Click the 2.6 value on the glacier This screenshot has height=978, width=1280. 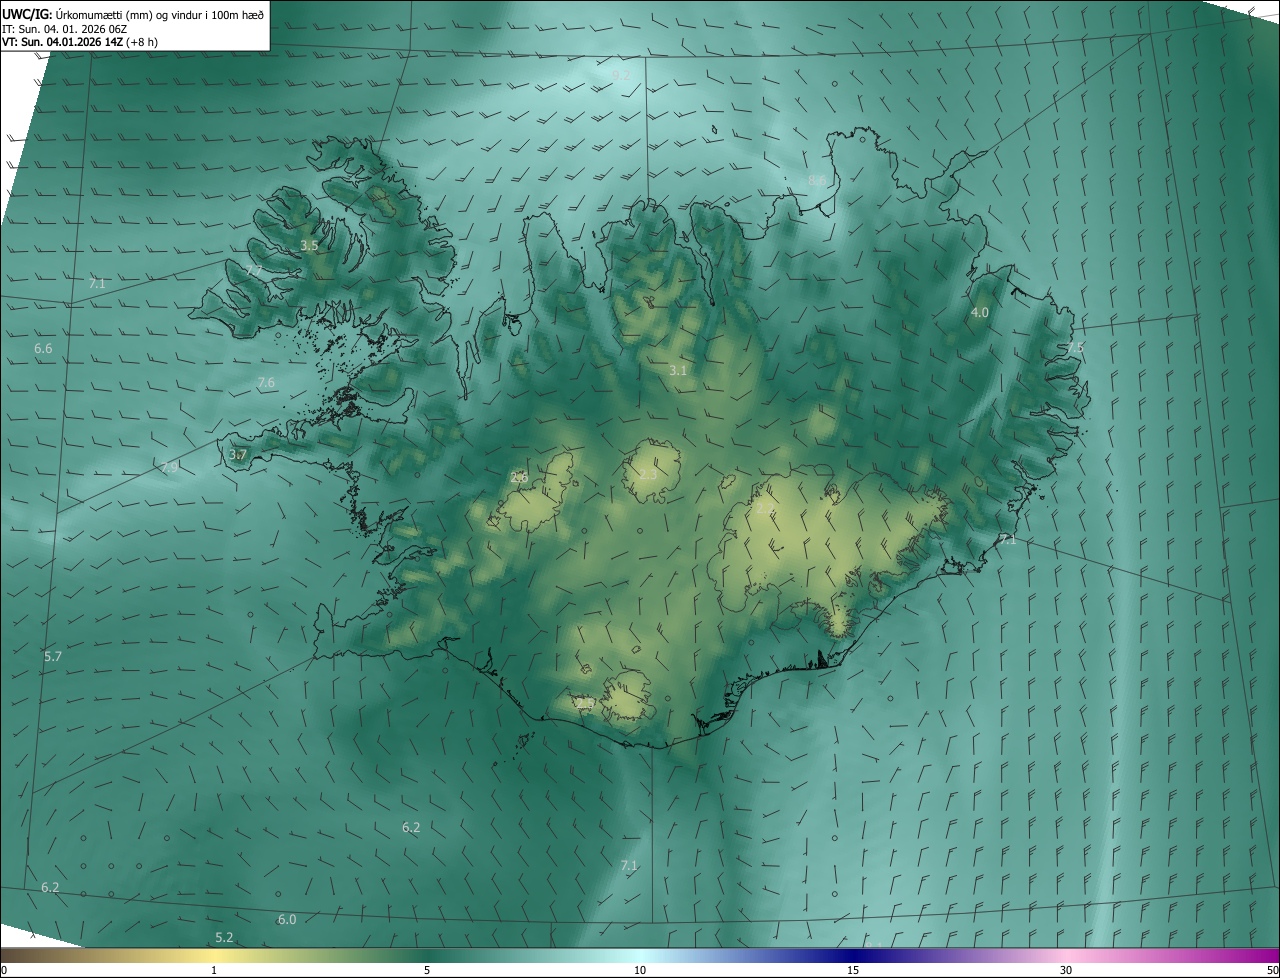(519, 477)
